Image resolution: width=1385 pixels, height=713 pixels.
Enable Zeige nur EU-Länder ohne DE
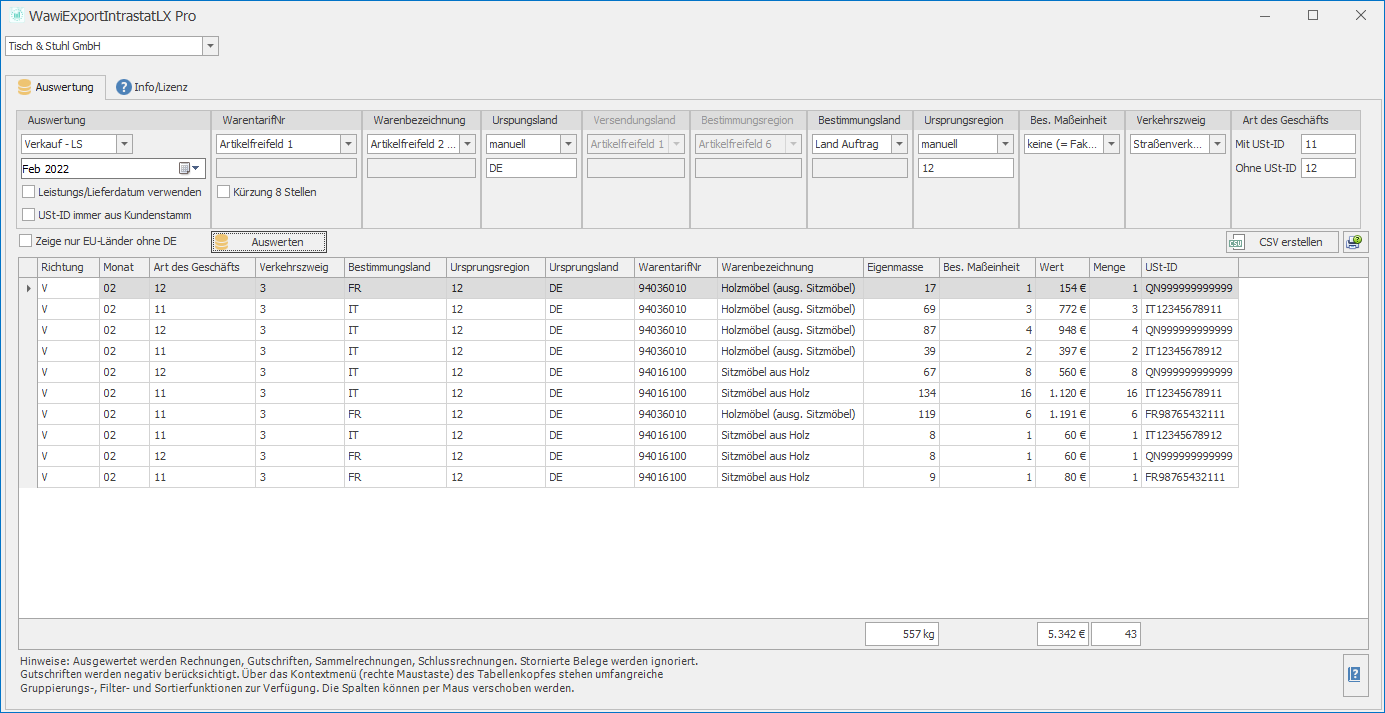(26, 241)
